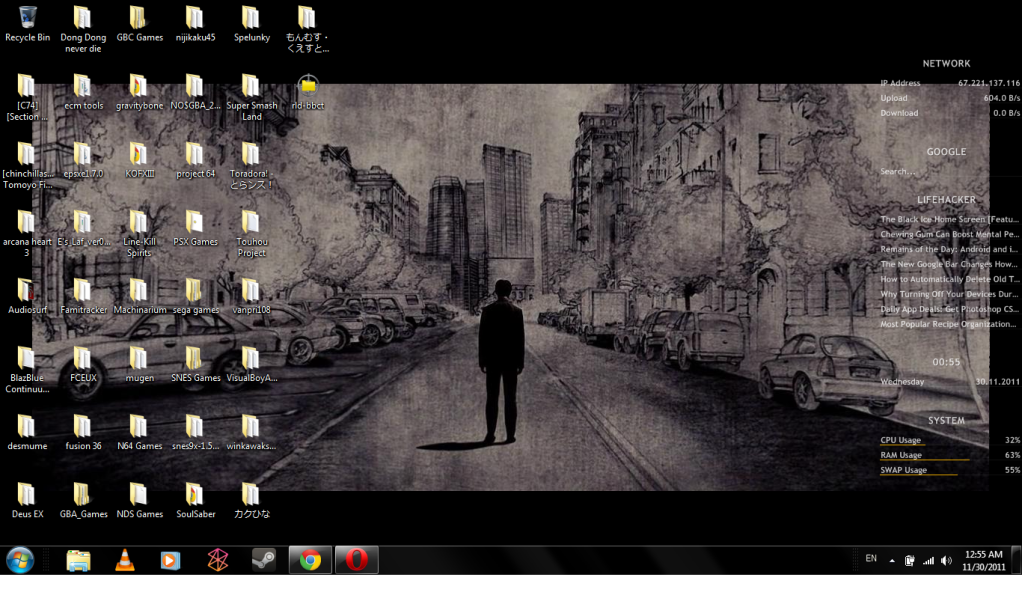Image resolution: width=1022 pixels, height=613 pixels.
Task: Open "Why Turning Off Your Devices" article
Action: point(949,294)
